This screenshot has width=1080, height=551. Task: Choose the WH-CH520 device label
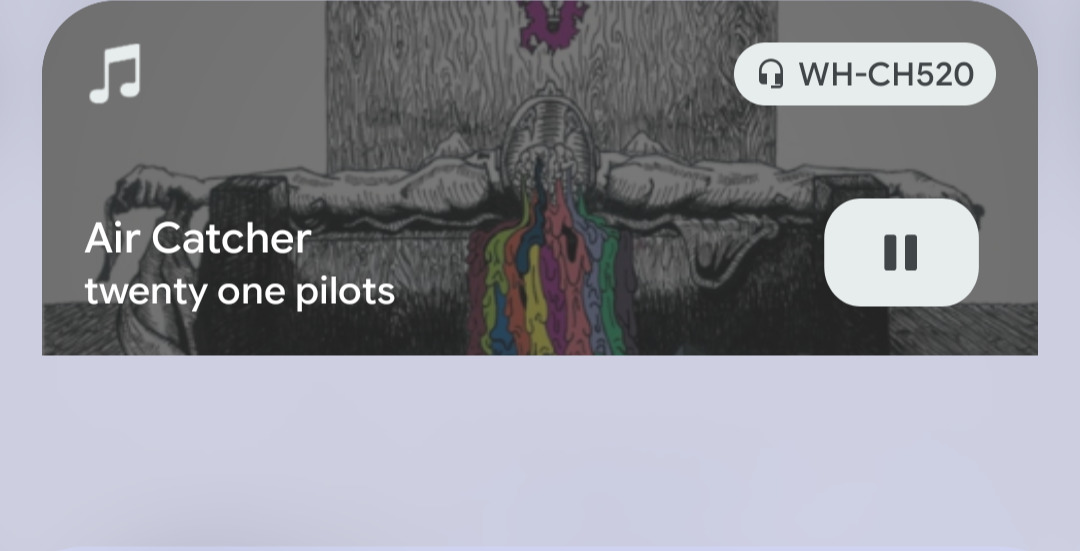coord(886,74)
